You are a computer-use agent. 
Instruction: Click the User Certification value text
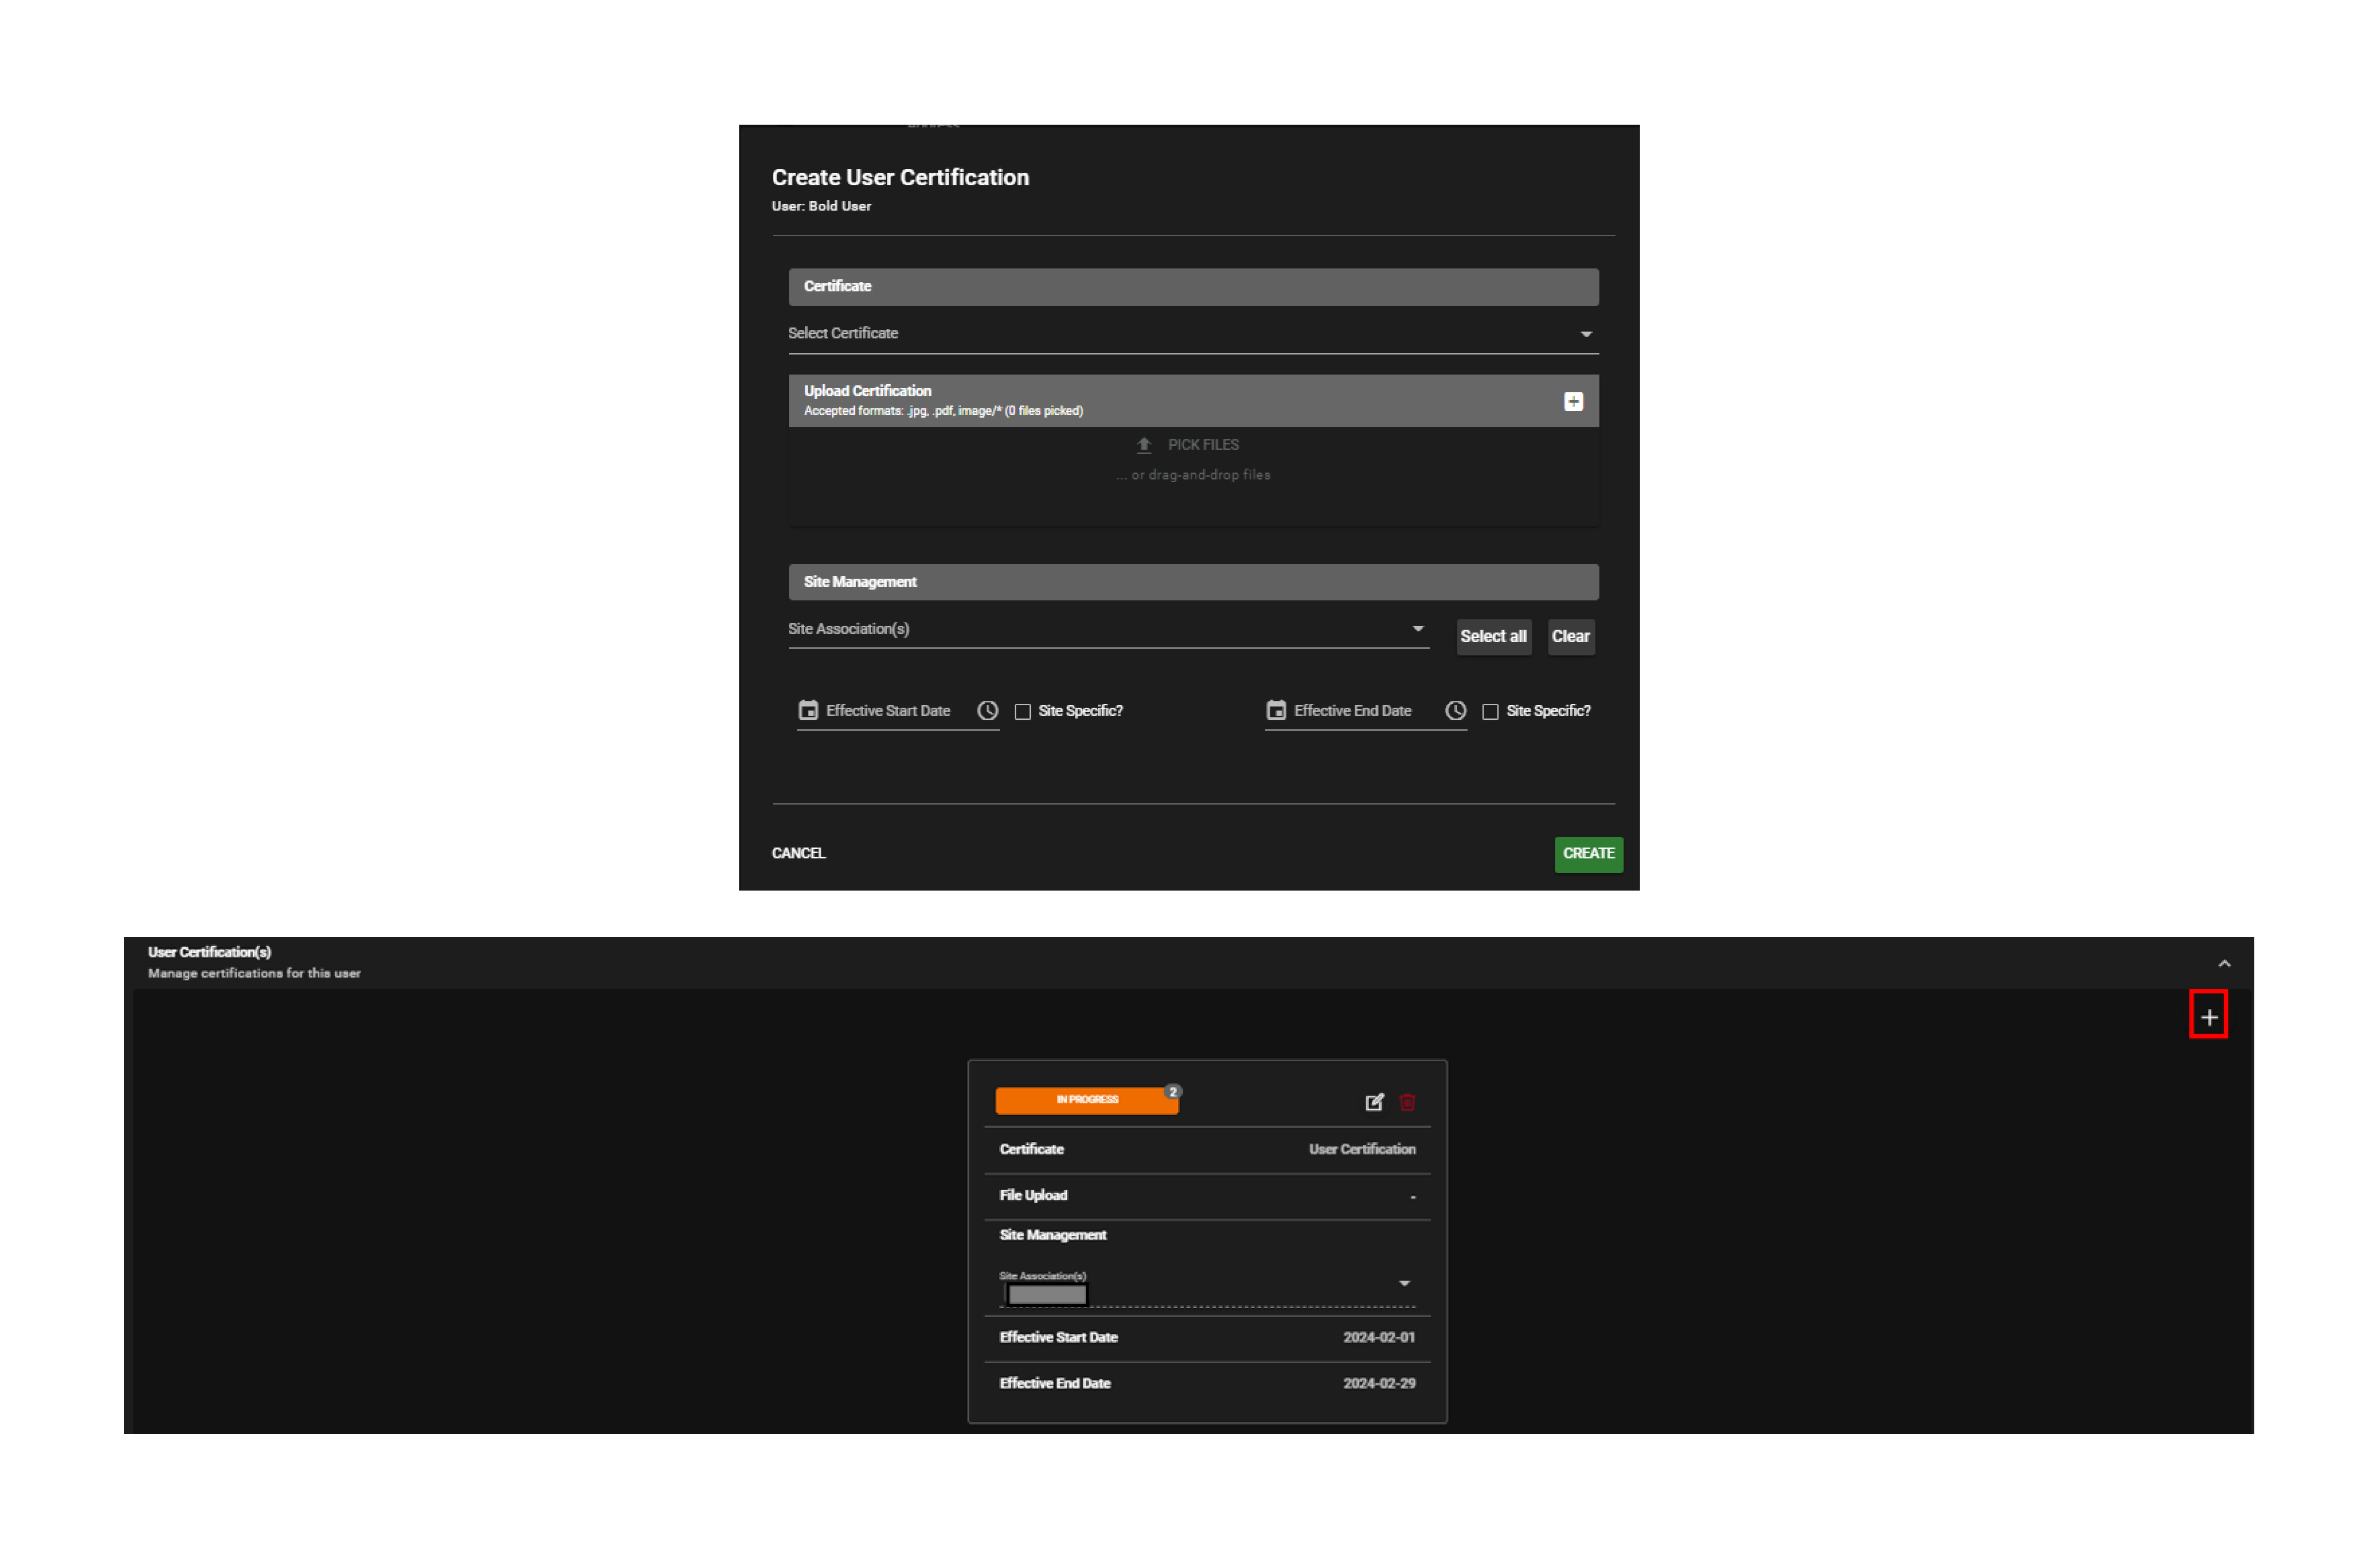click(x=1362, y=1149)
